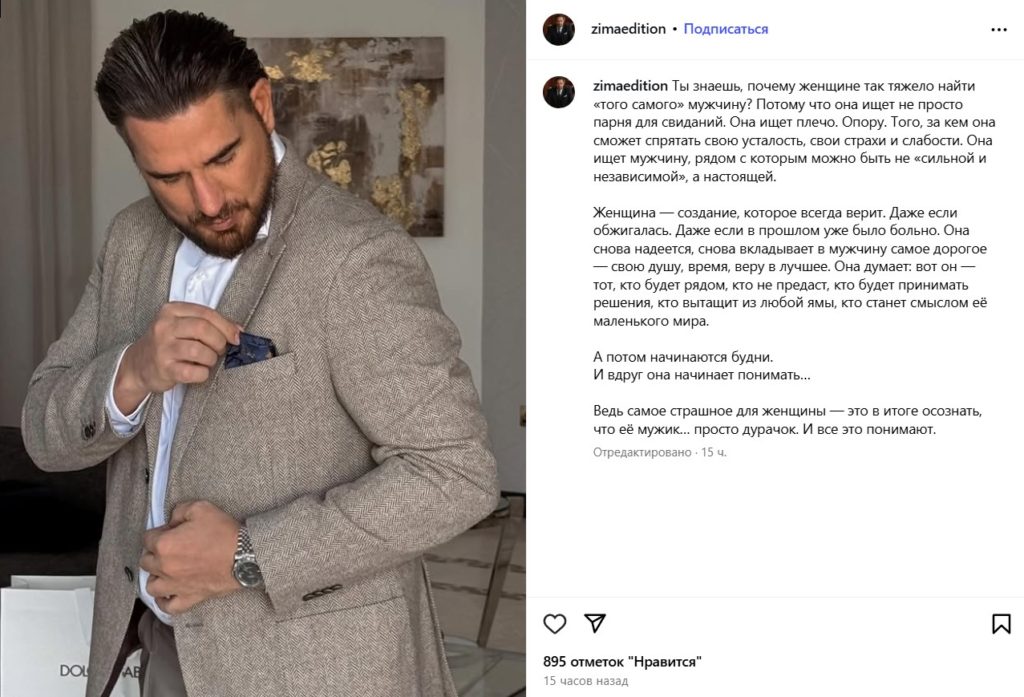Save the post with the bookmark icon

tap(1000, 624)
